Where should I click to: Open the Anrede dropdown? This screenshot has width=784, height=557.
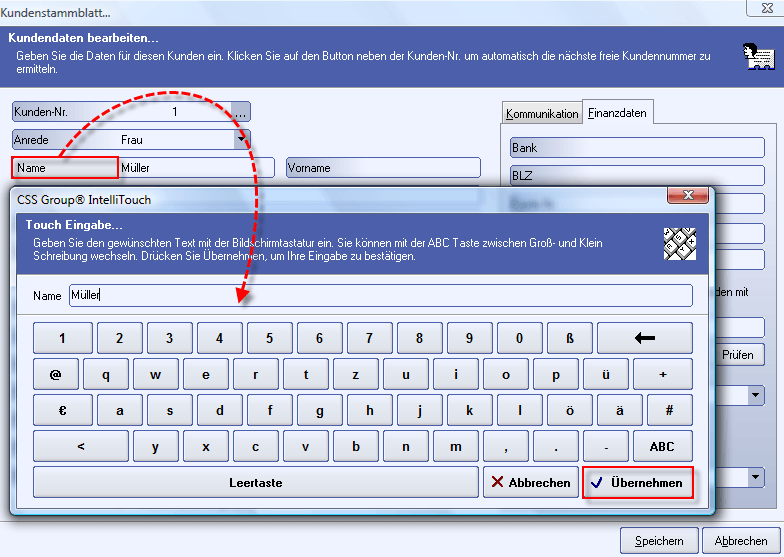click(x=242, y=139)
